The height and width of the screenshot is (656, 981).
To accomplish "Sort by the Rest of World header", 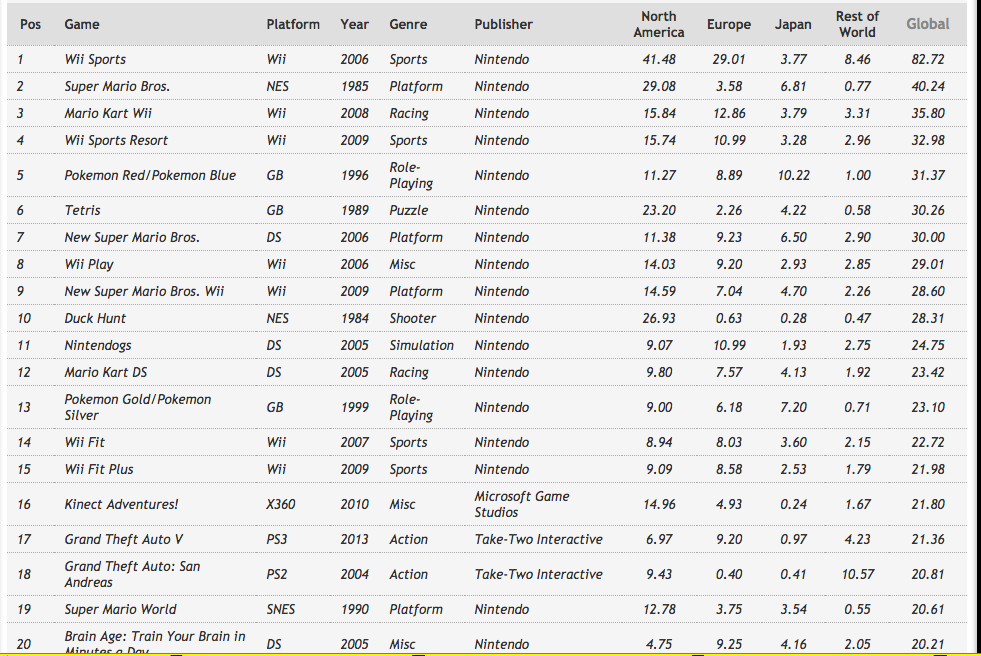I will [x=857, y=24].
